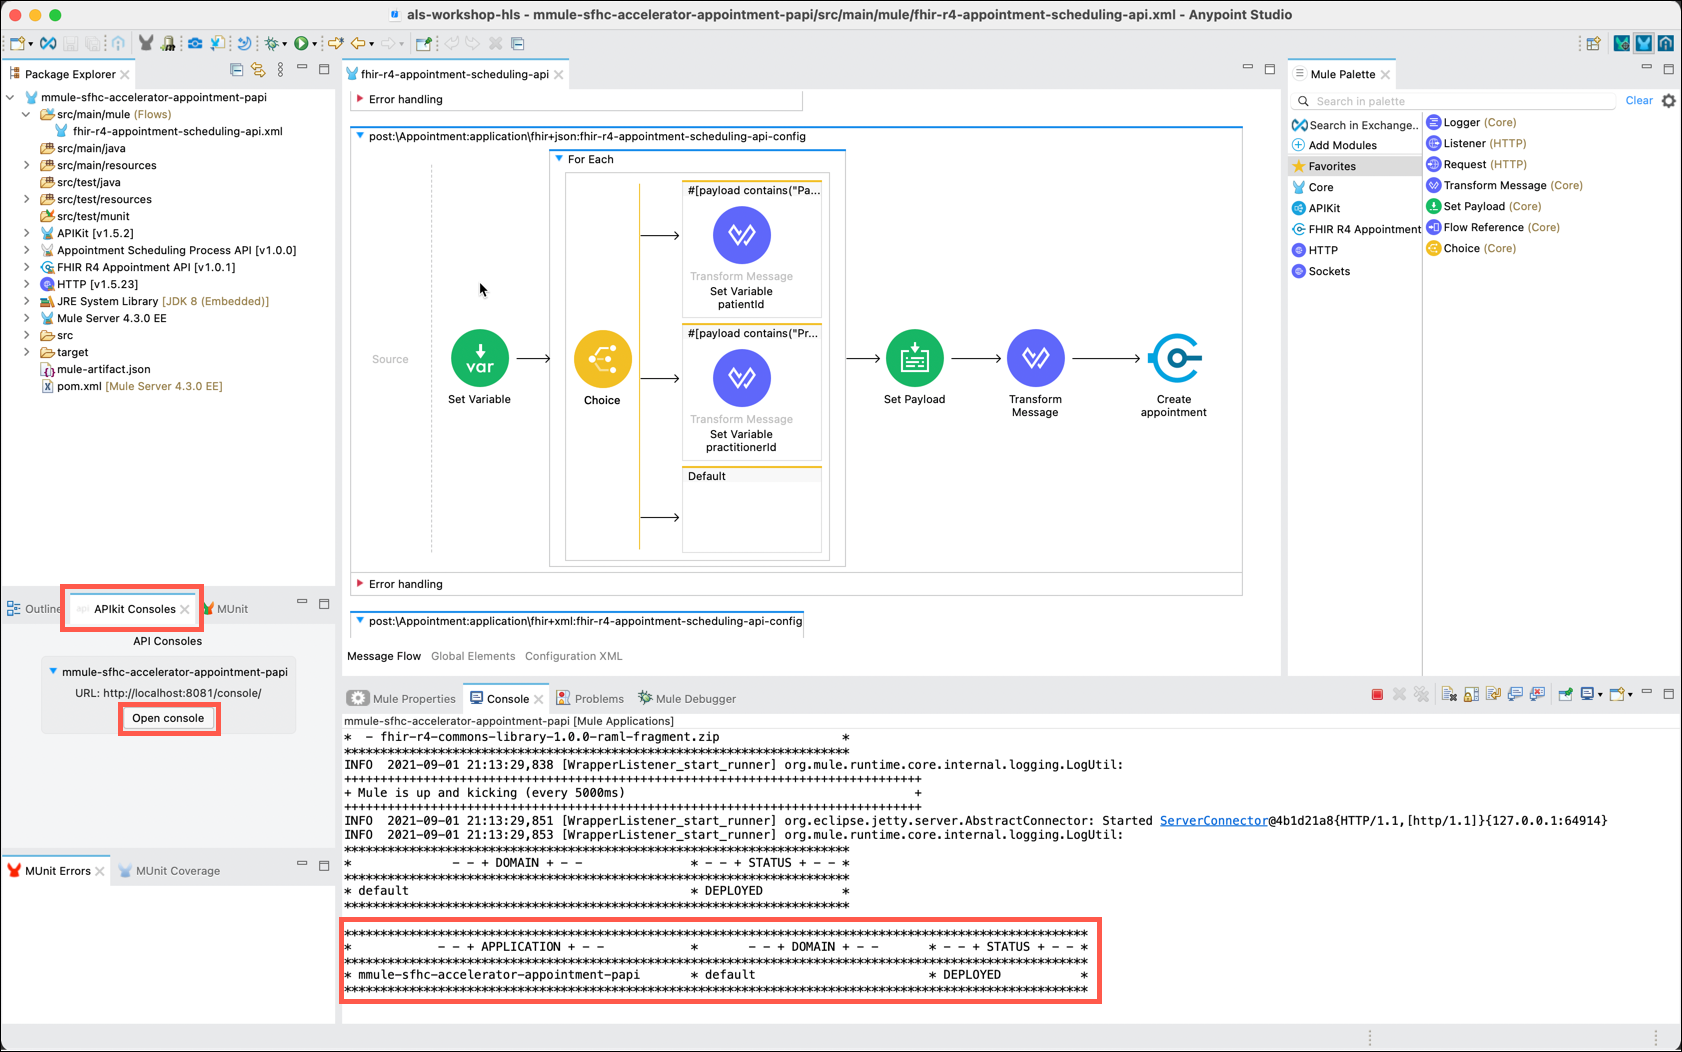
Task: Toggle Scroll Lock in the Console
Action: pyautogui.click(x=1471, y=694)
